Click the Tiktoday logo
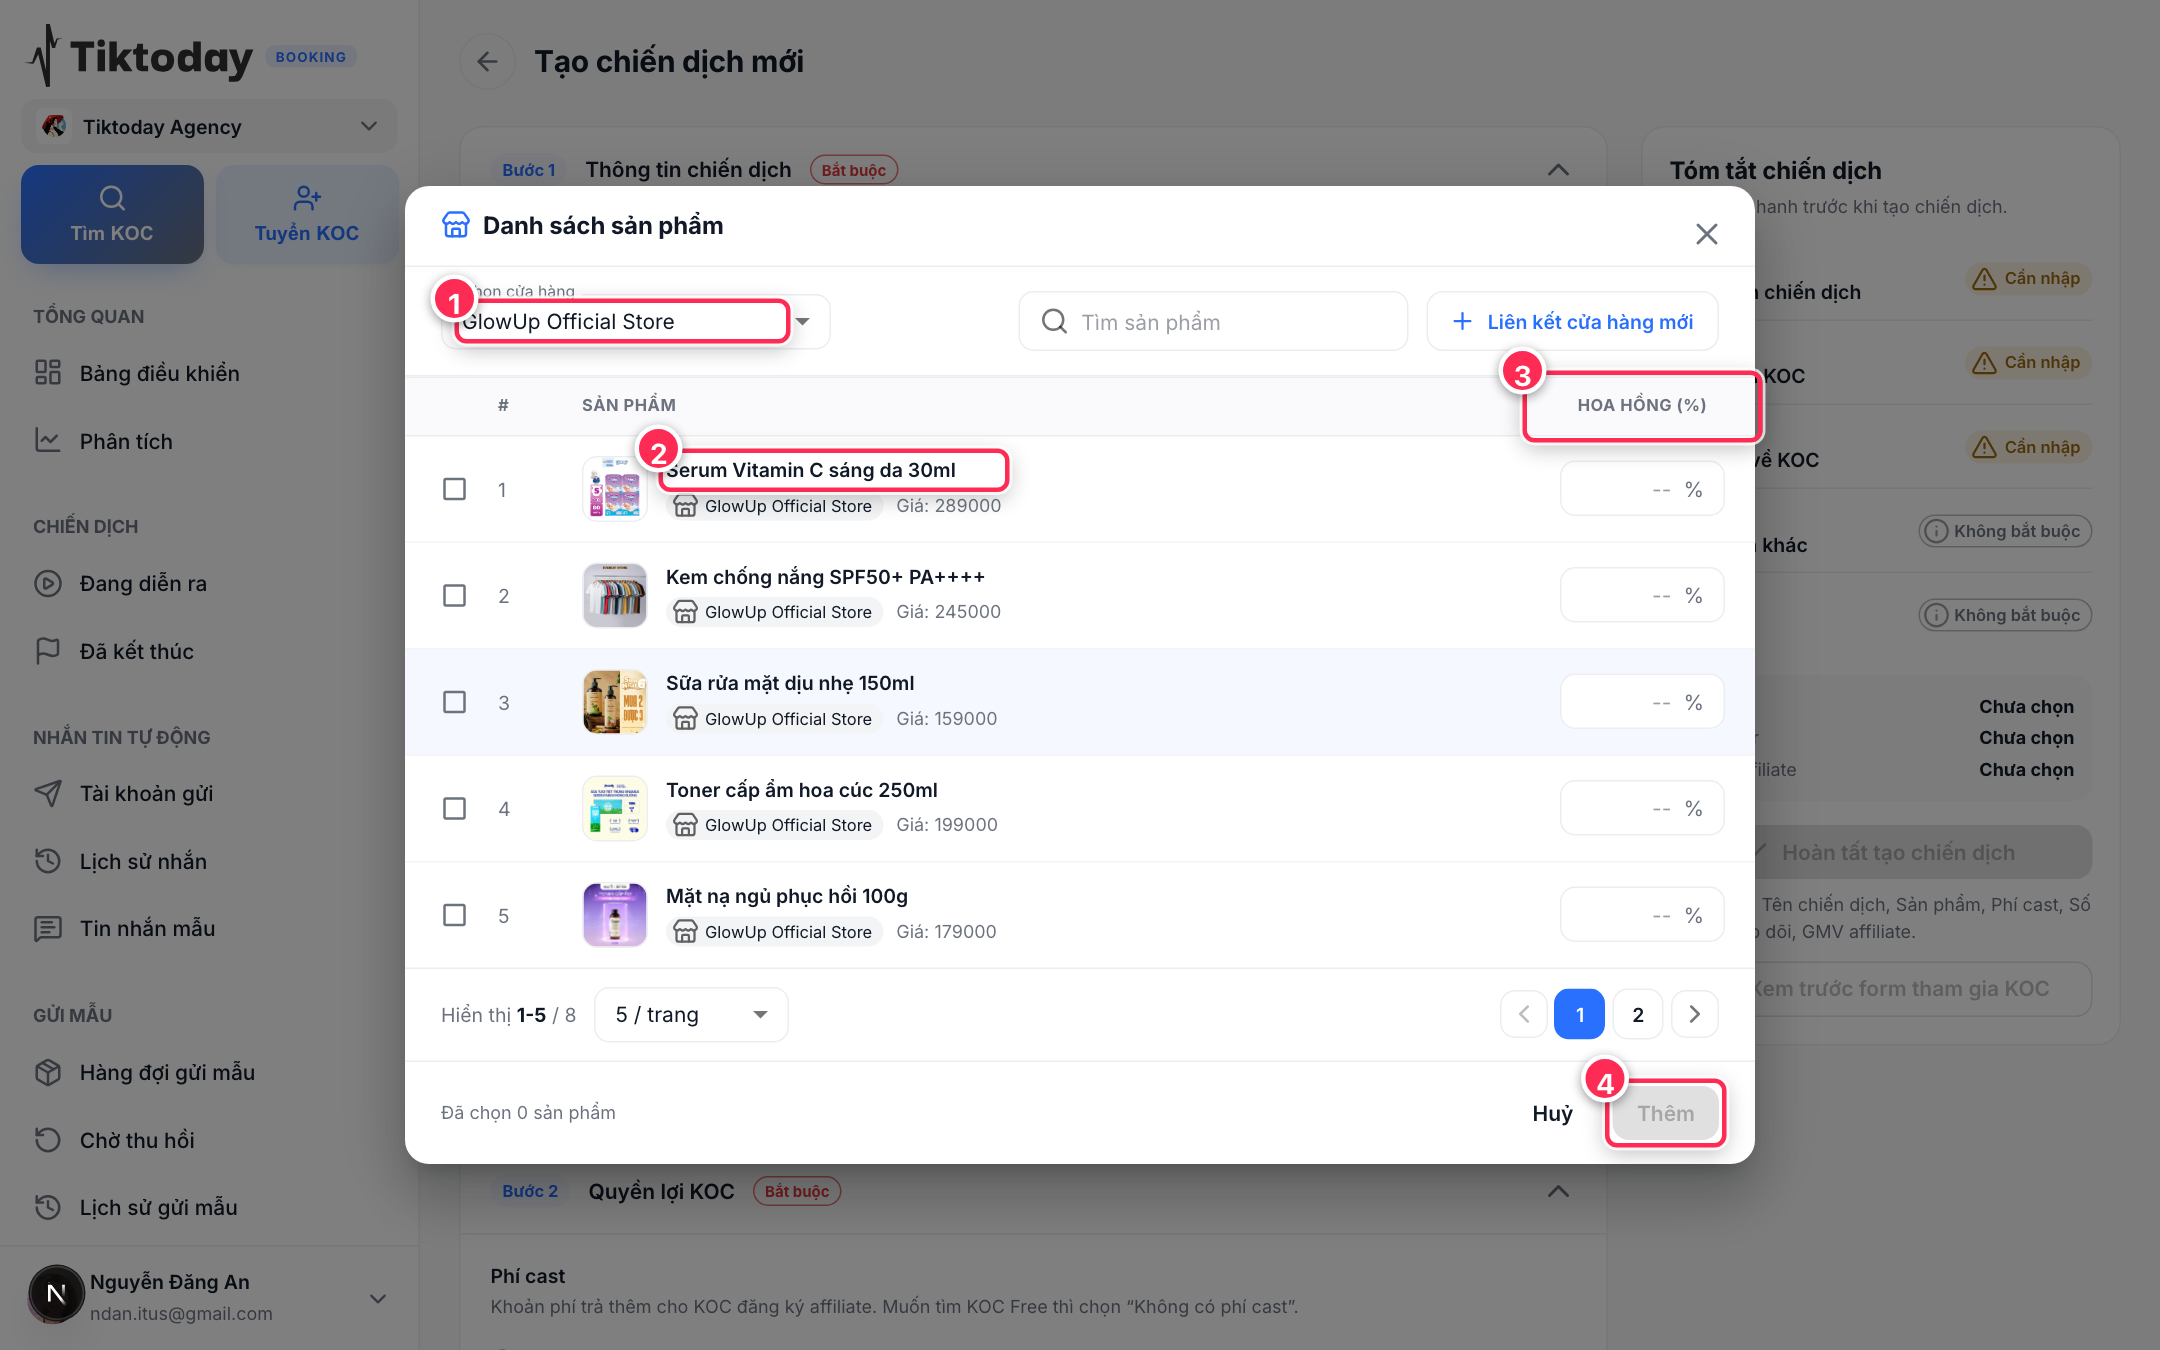The width and height of the screenshot is (2160, 1350). (x=139, y=57)
